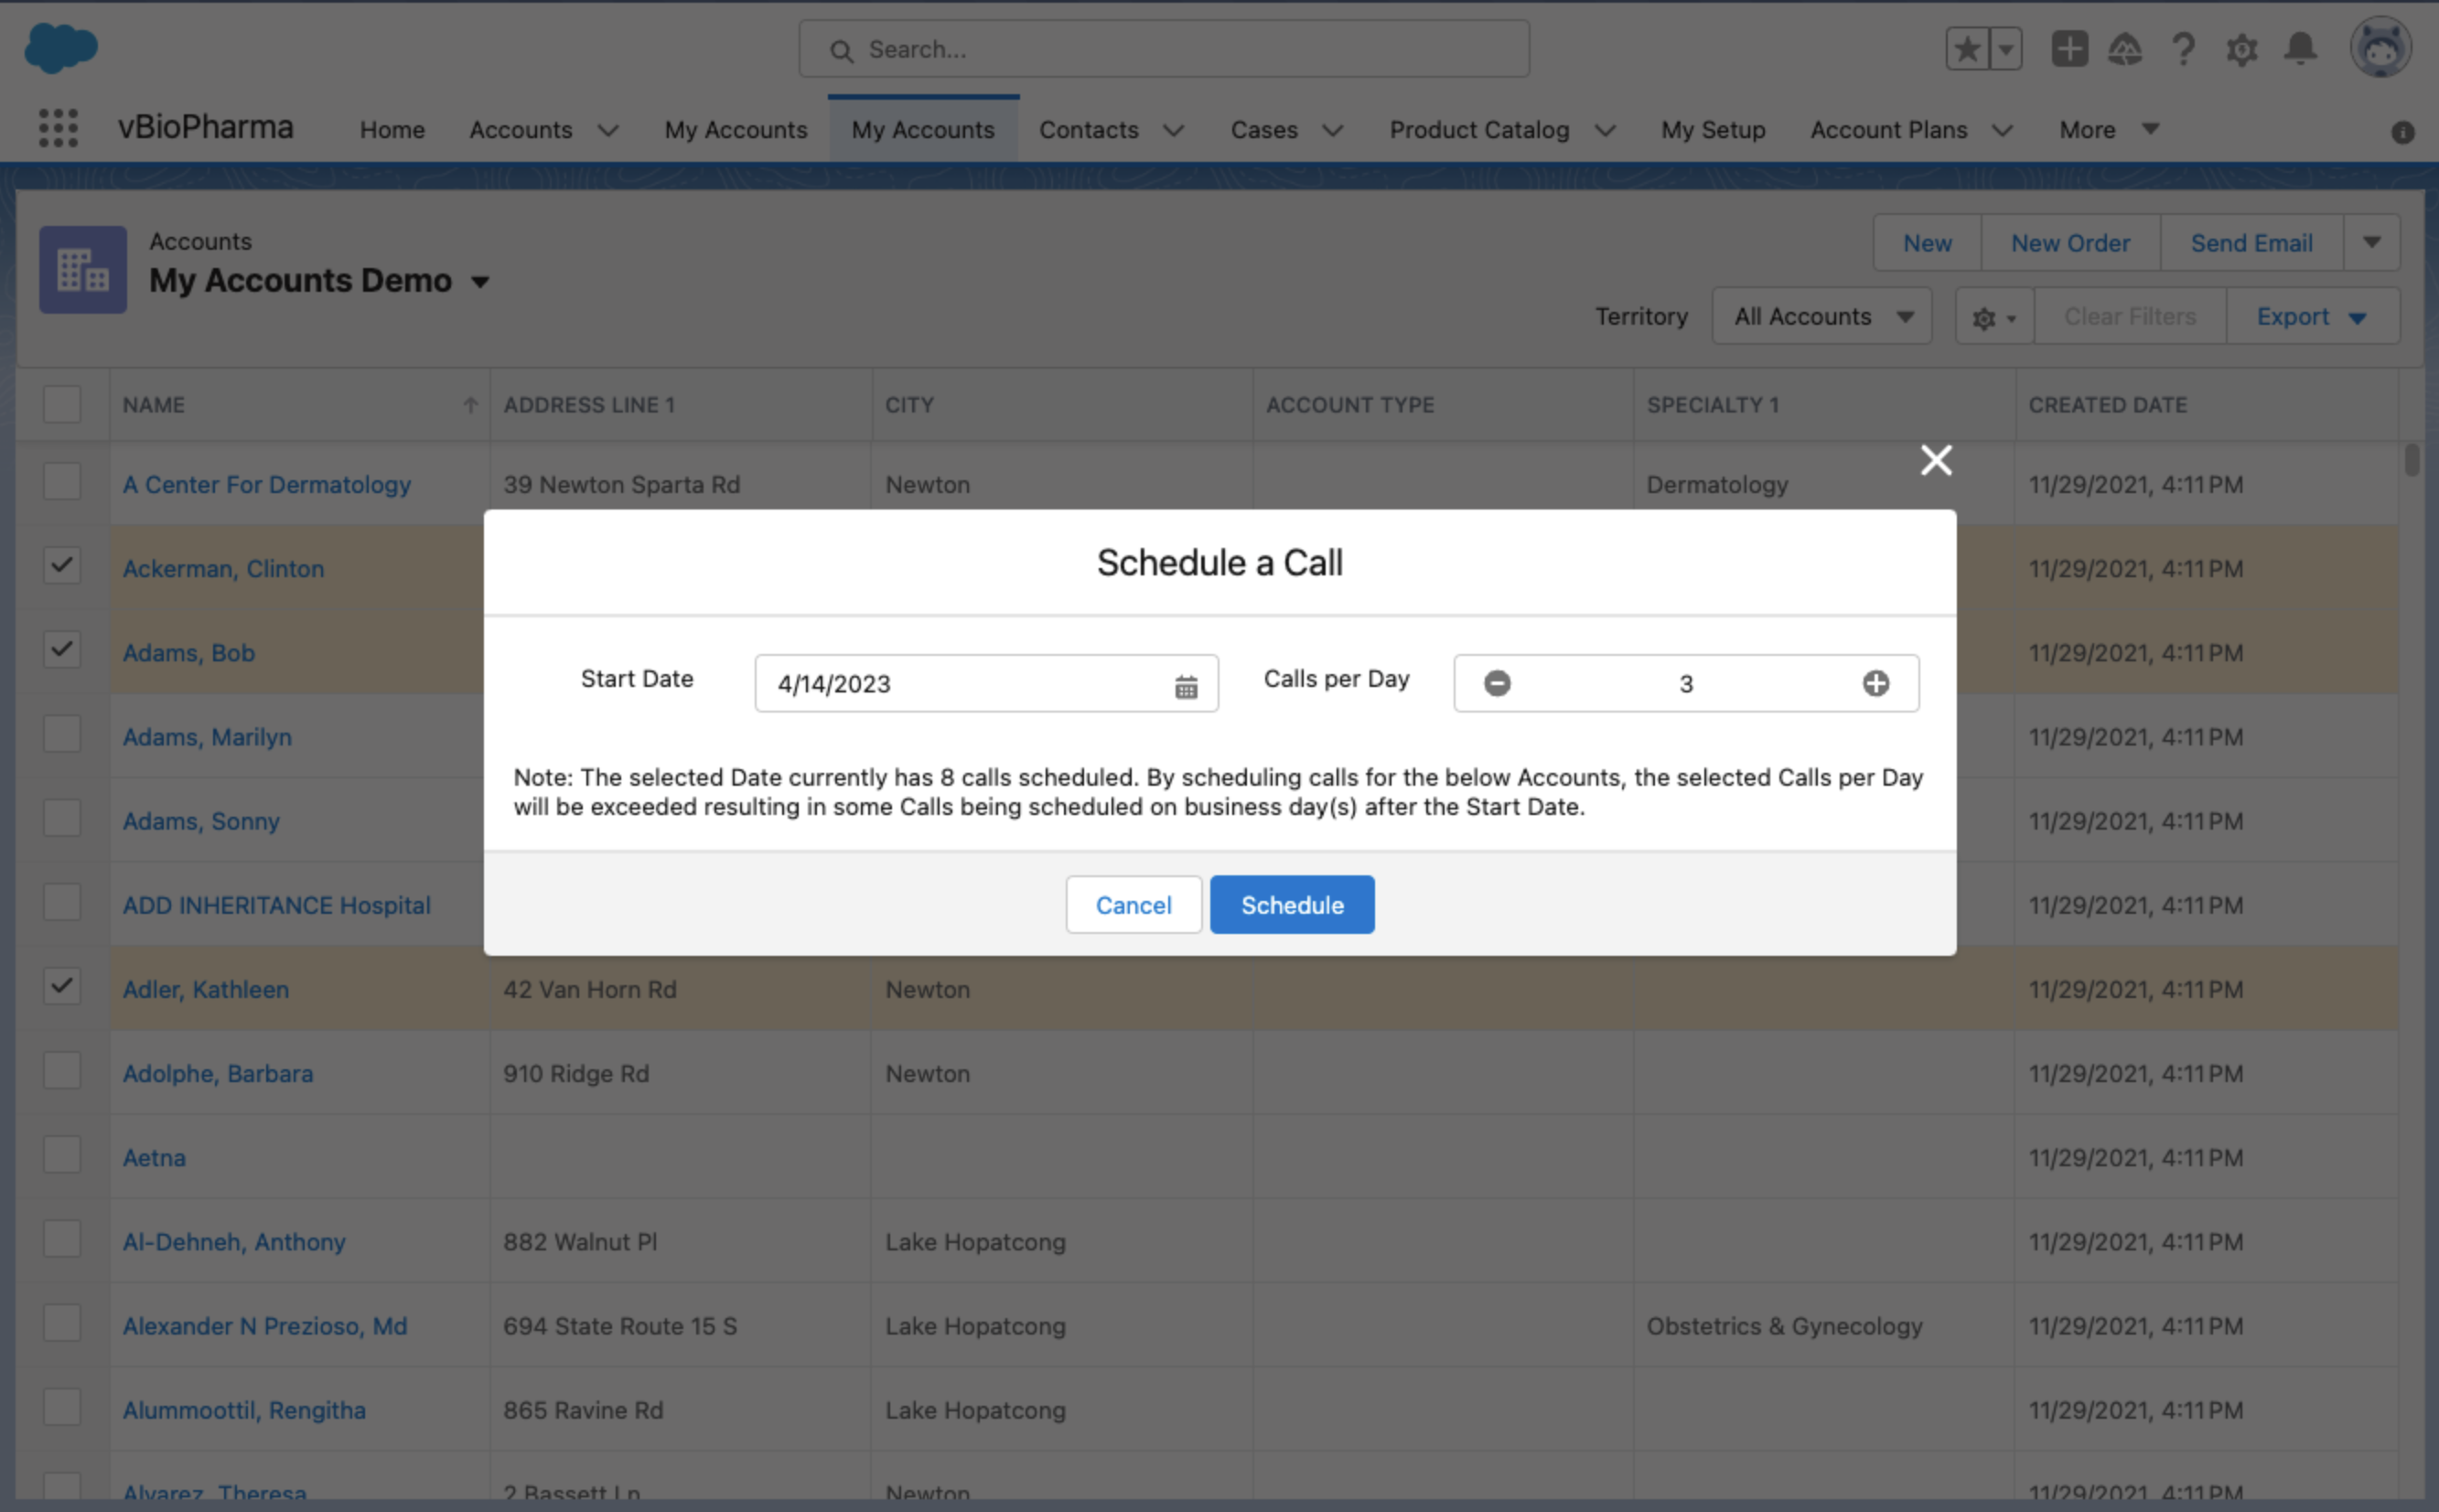Click the Favorites star icon
The width and height of the screenshot is (2439, 1512).
click(1966, 49)
